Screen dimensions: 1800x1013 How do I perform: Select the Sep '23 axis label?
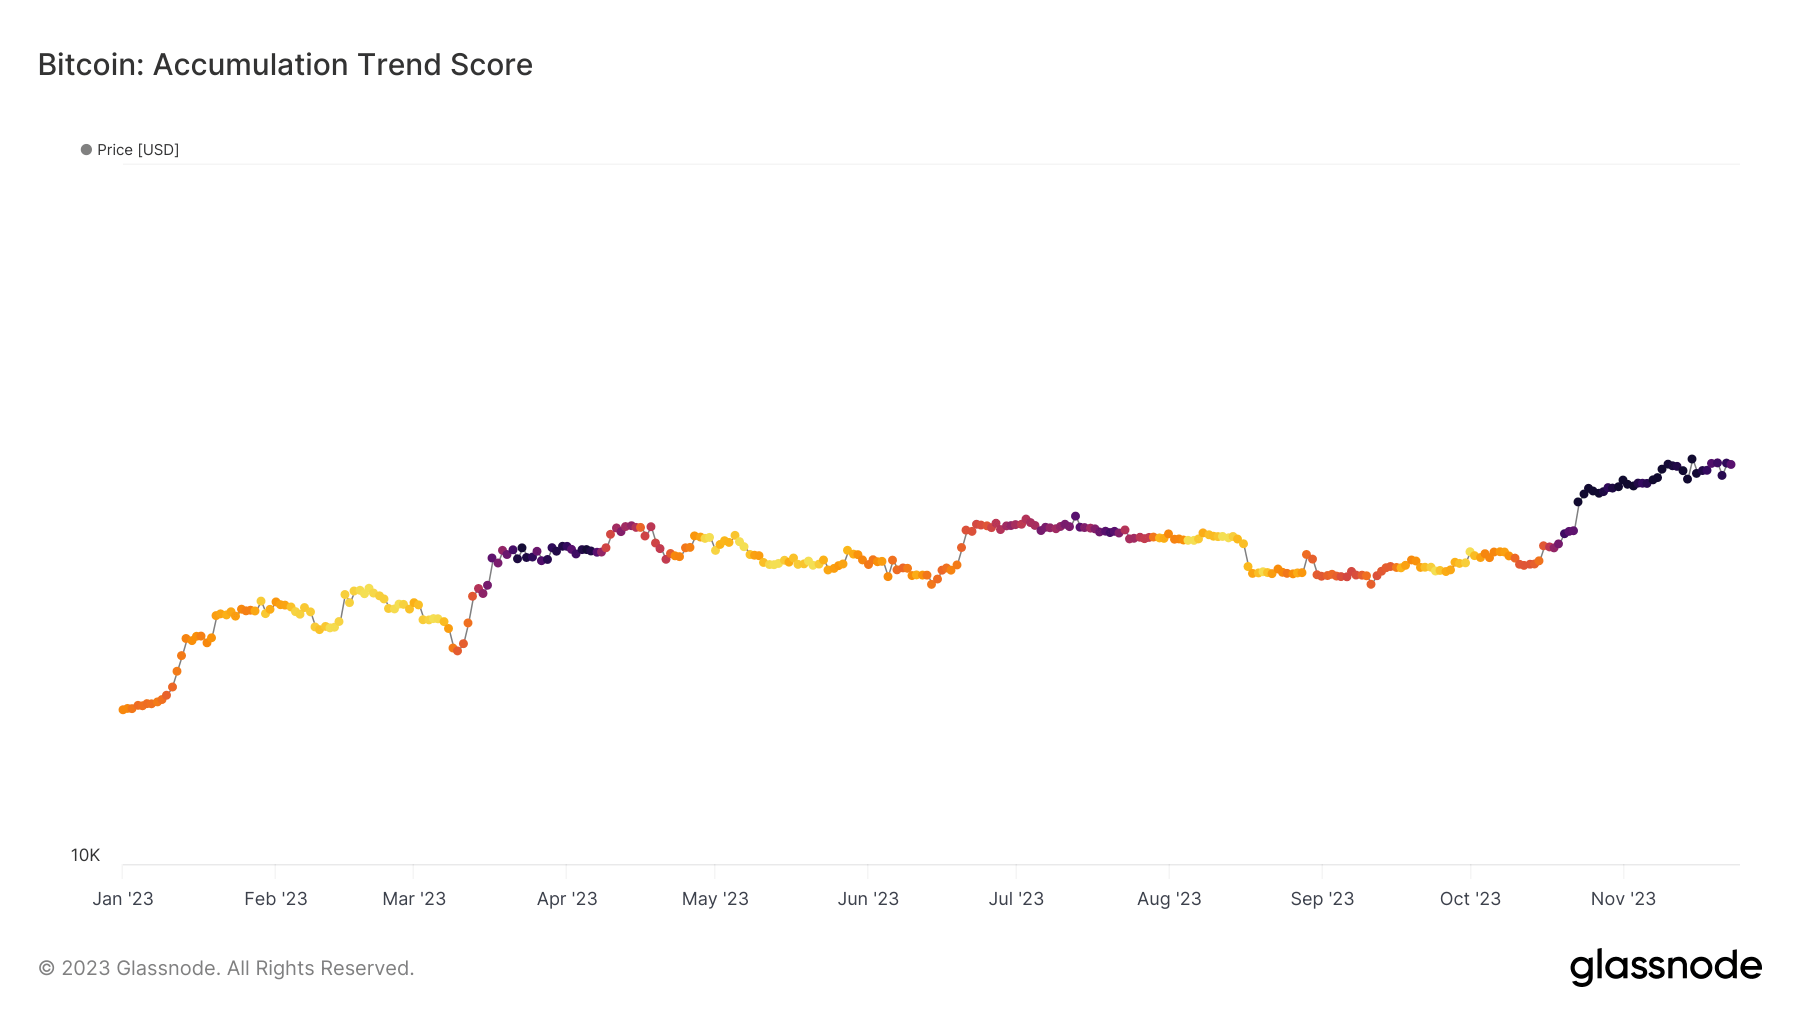1322,899
